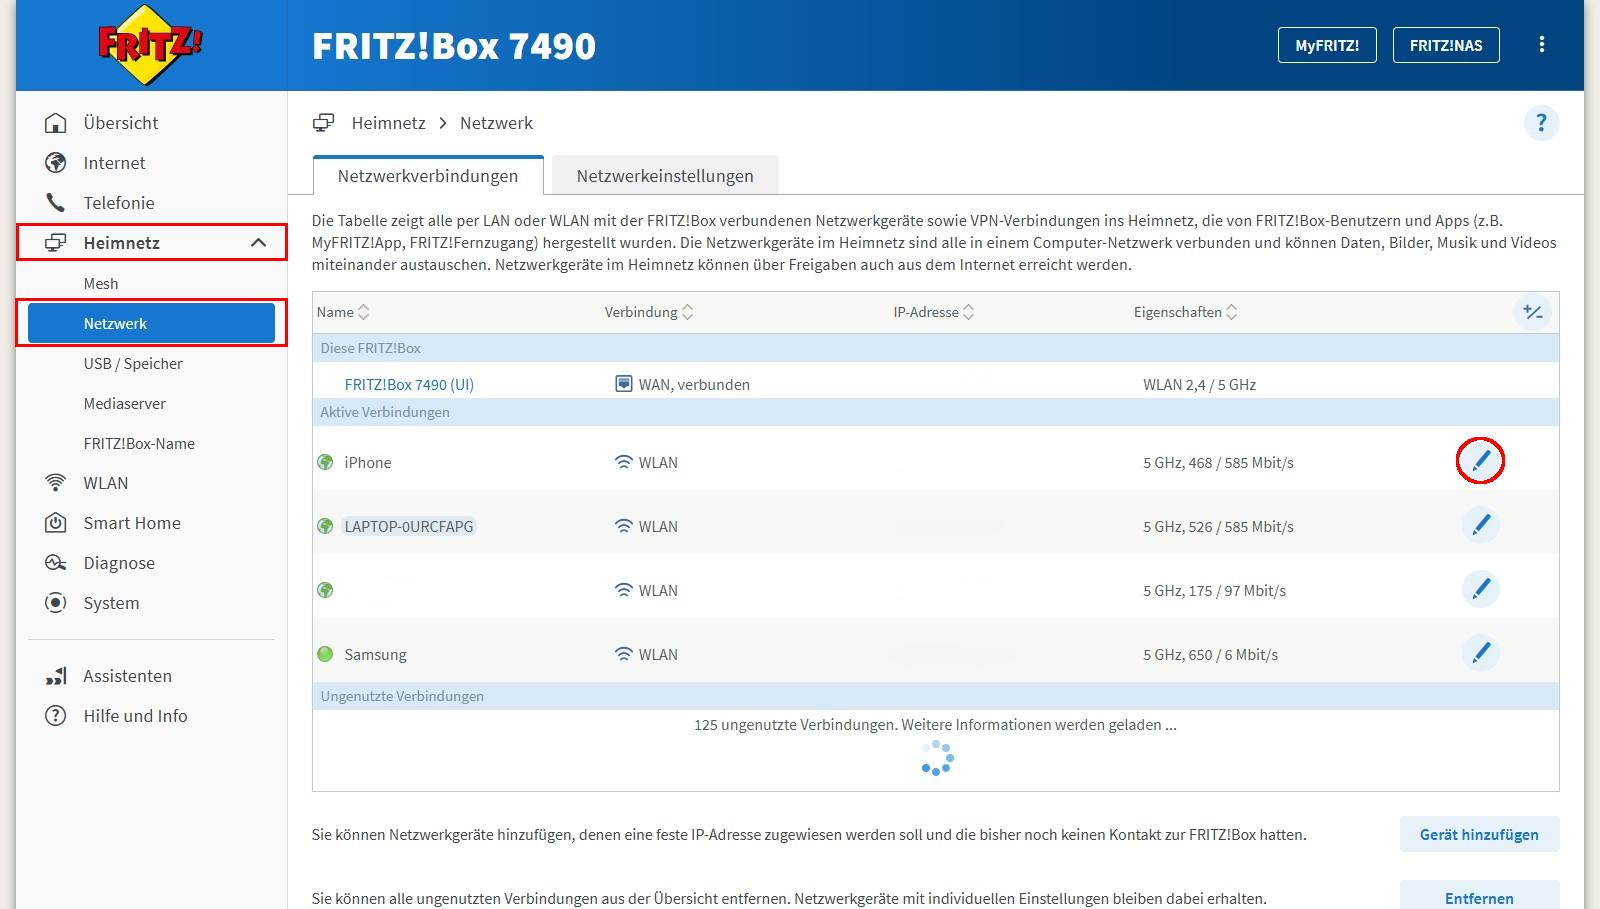Click the Samsung device name
This screenshot has width=1600, height=909.
coord(375,655)
